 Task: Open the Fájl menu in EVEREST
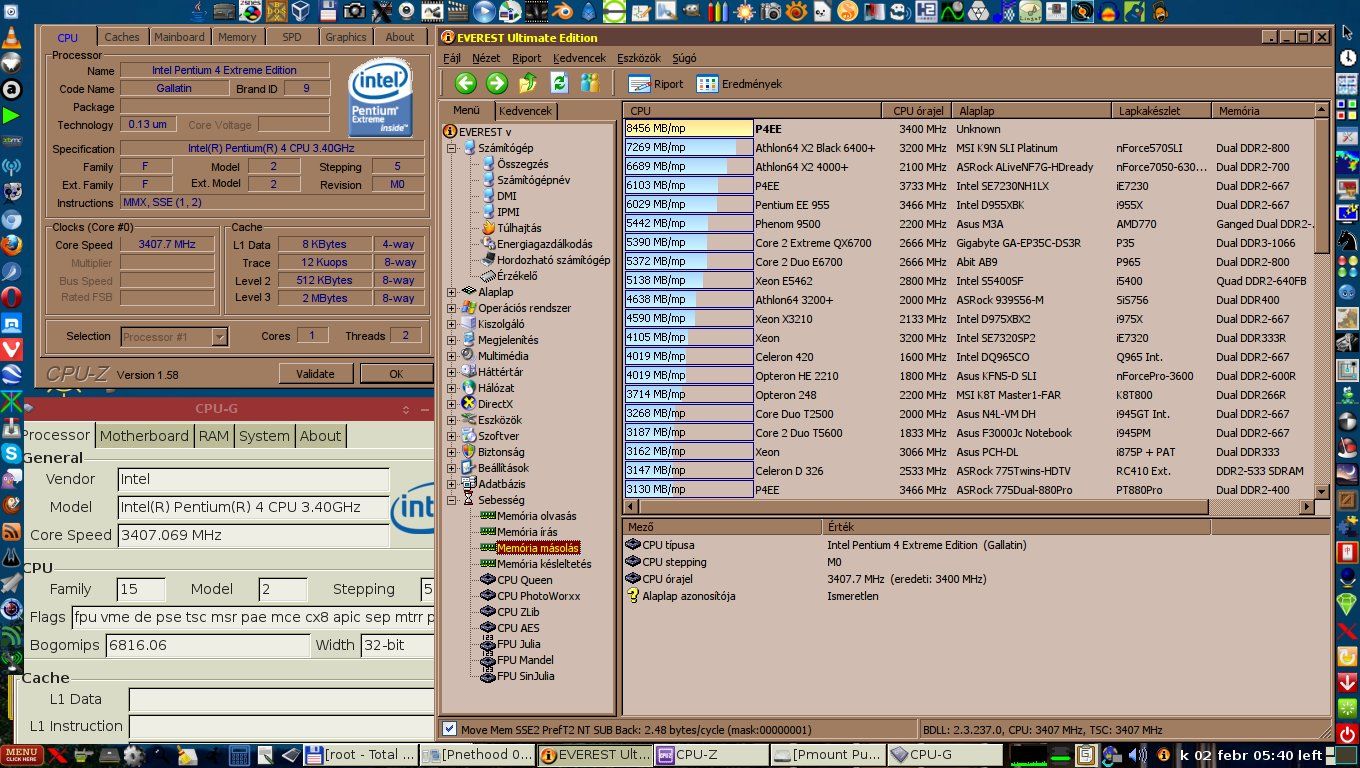[452, 58]
